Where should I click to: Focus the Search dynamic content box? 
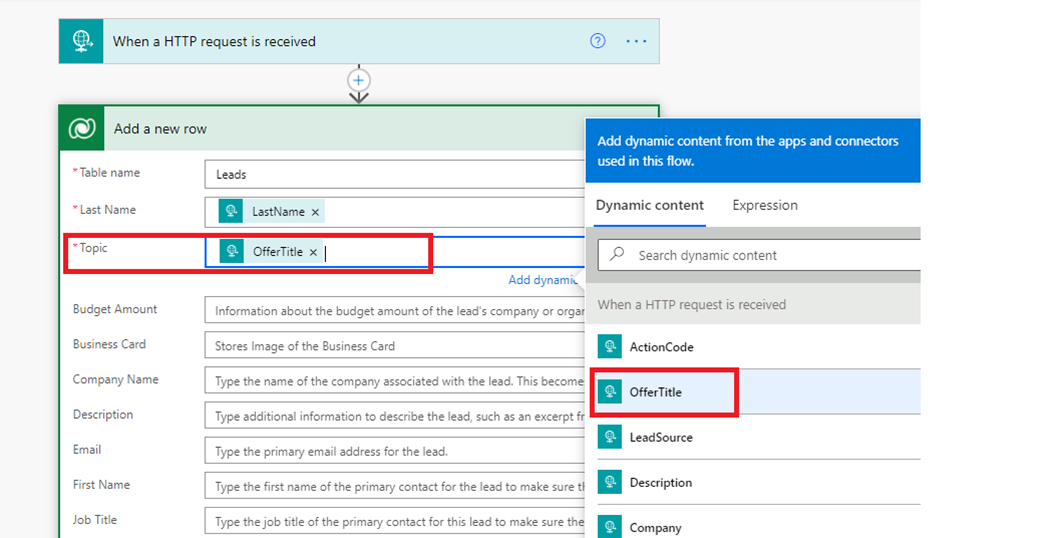(x=759, y=255)
